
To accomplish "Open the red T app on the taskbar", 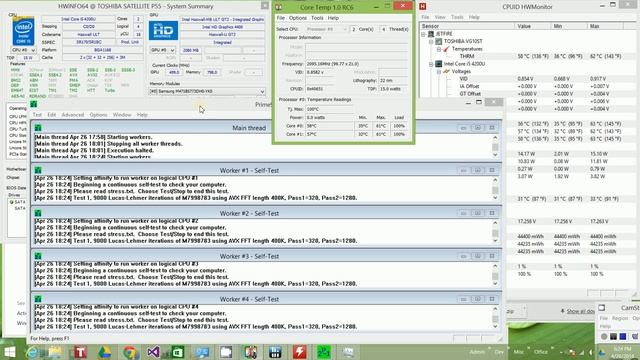I will coord(80,352).
